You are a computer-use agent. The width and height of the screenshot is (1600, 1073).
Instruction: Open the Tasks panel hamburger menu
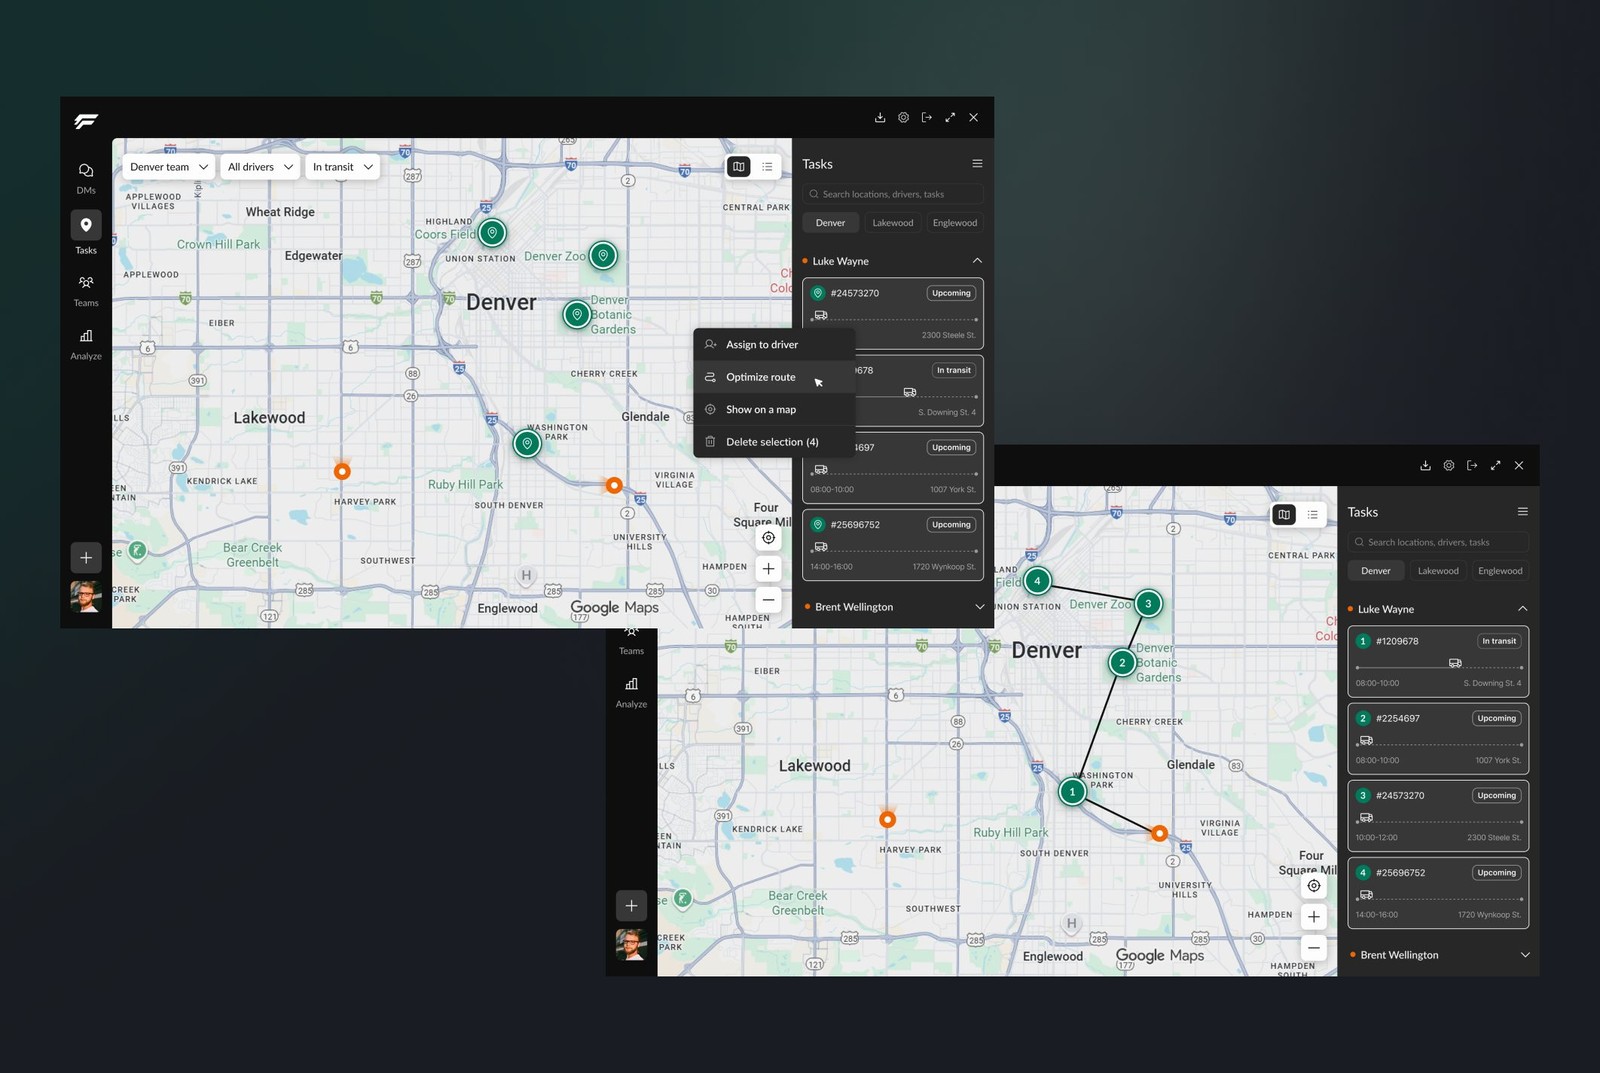[x=977, y=163]
